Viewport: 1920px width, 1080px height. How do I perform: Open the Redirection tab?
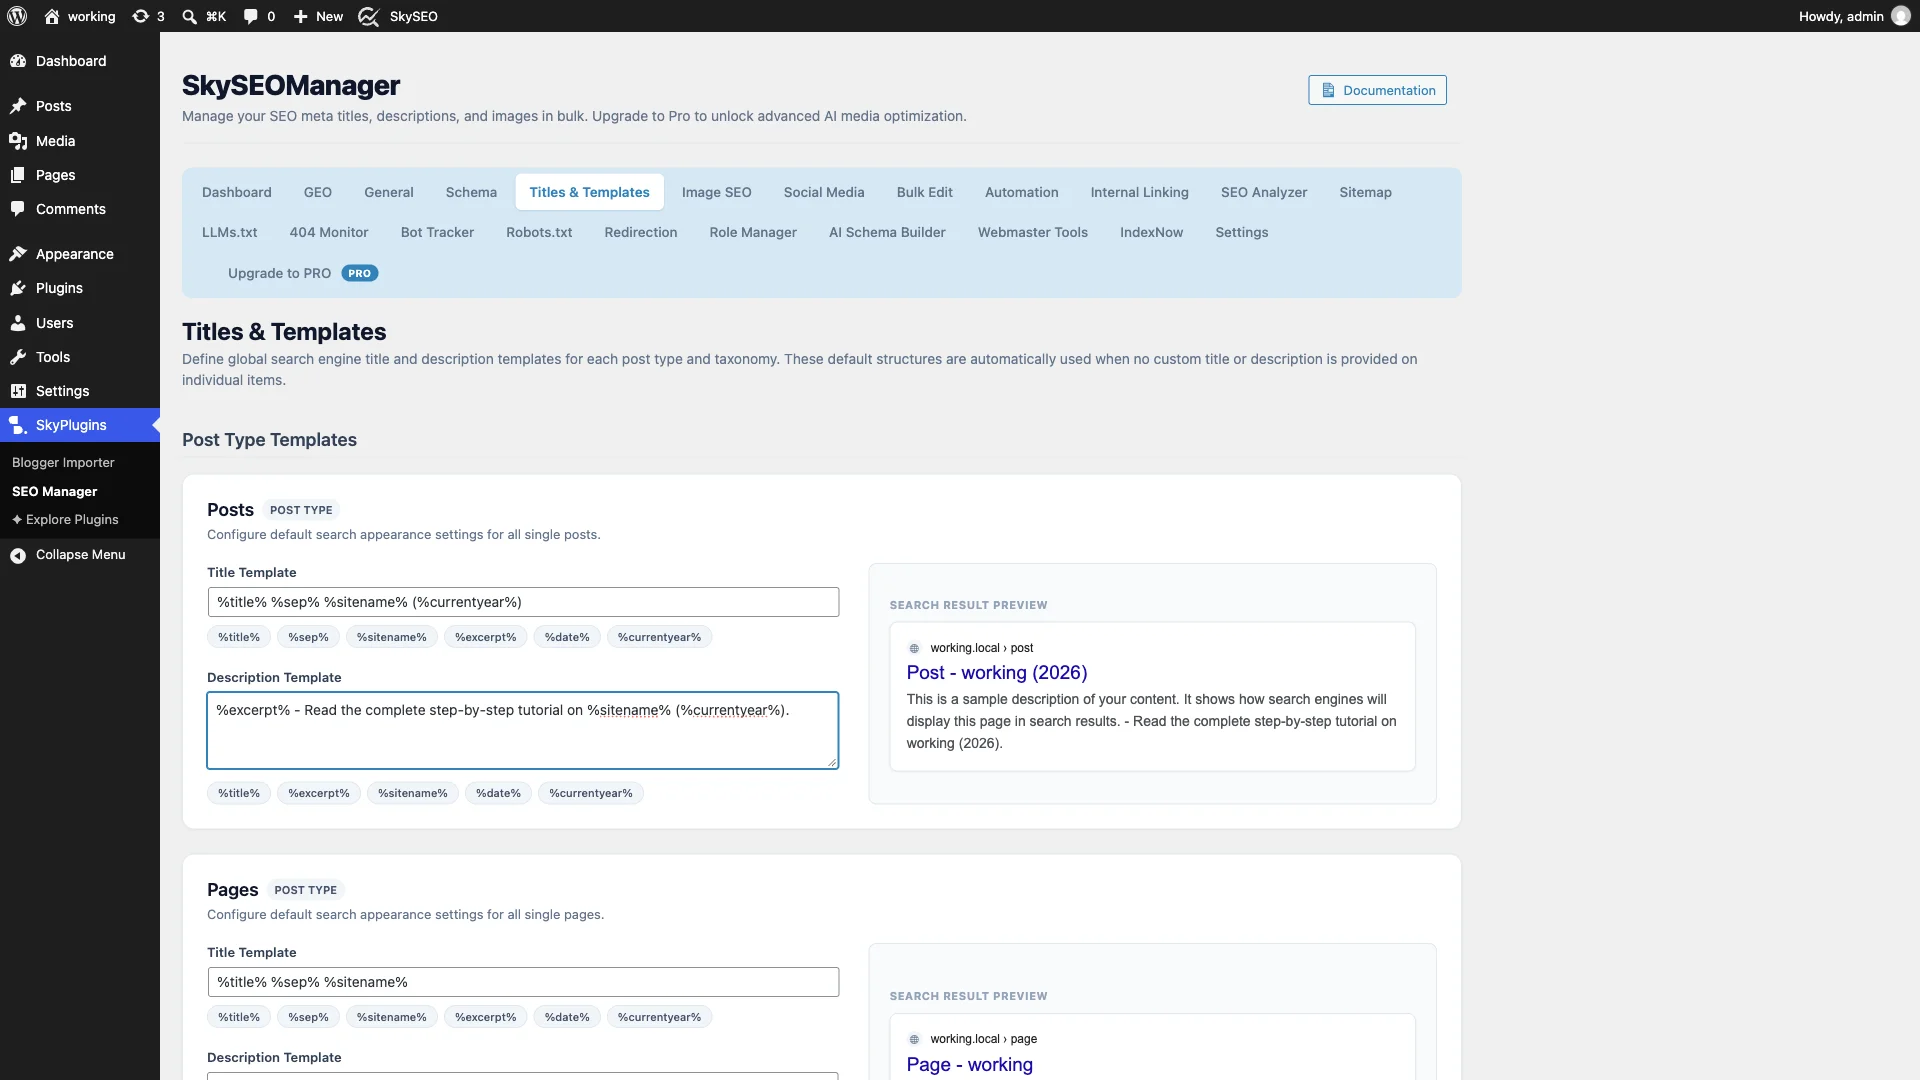641,232
